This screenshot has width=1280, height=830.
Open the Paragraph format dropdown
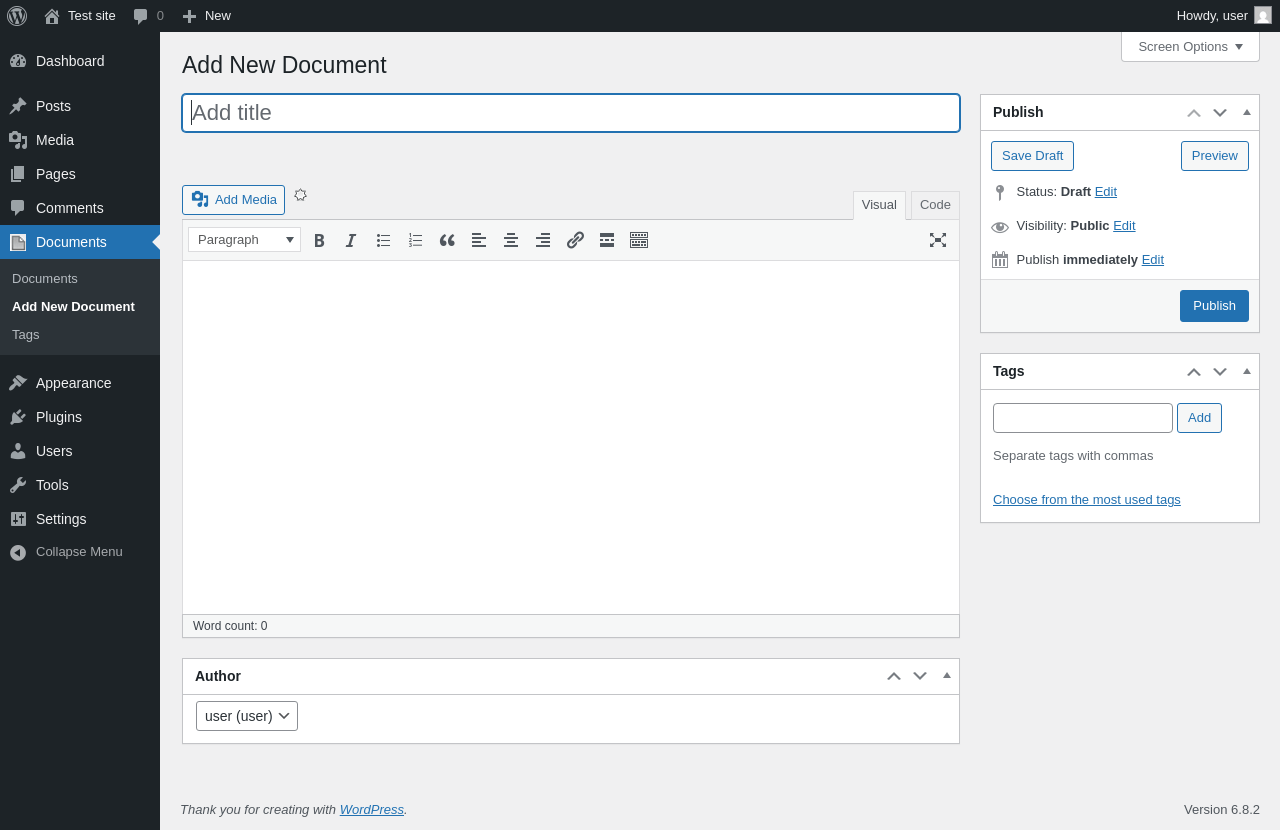coord(244,240)
